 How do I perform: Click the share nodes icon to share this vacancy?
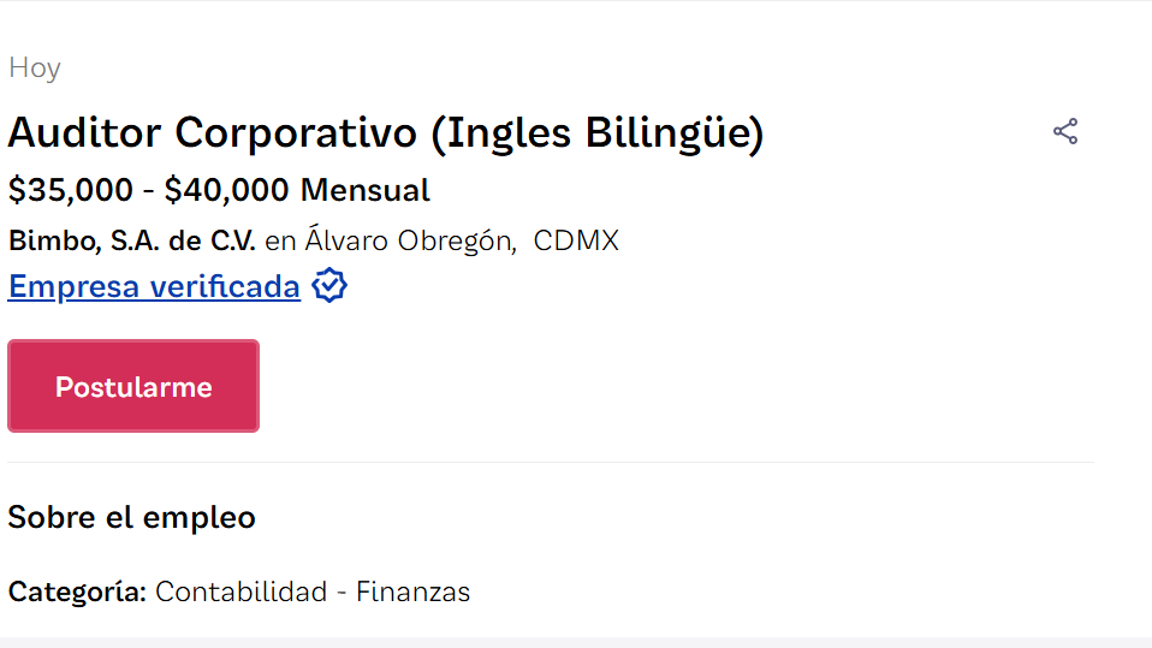(1066, 130)
